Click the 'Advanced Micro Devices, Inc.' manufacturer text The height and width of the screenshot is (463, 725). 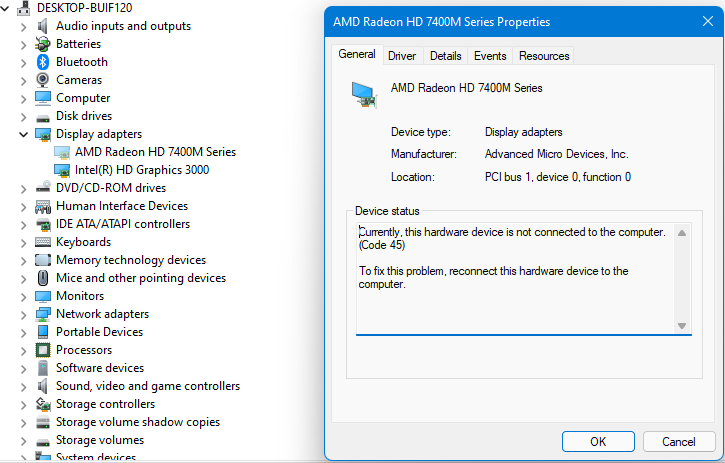tap(557, 154)
